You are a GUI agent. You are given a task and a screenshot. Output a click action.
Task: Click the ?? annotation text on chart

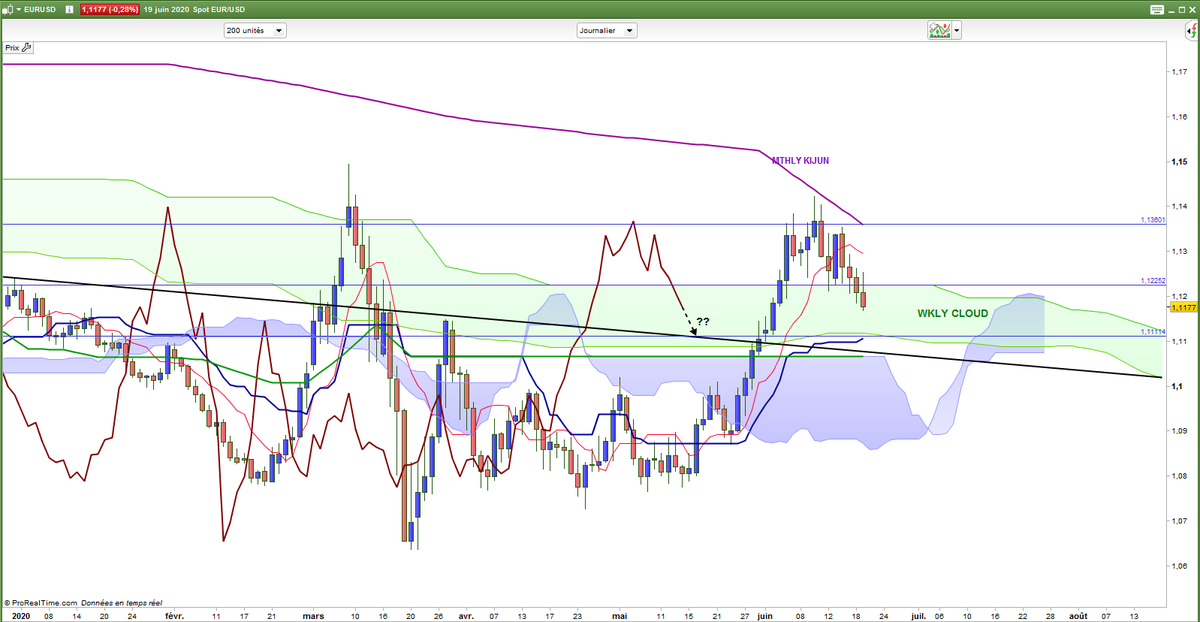tap(703, 322)
